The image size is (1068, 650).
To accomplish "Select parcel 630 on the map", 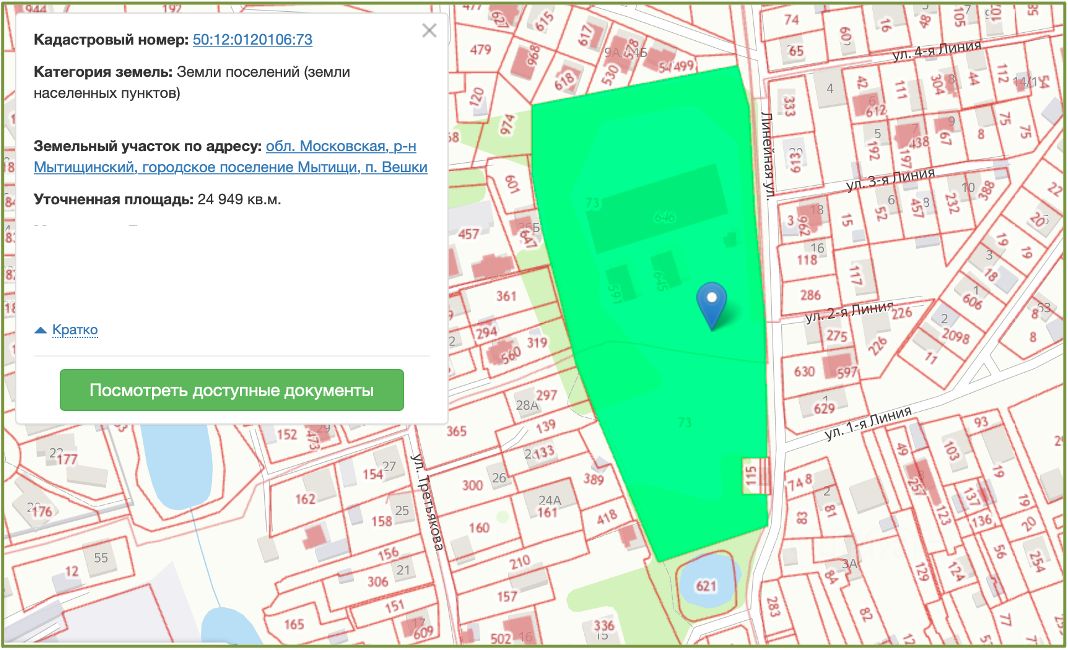I will point(804,371).
